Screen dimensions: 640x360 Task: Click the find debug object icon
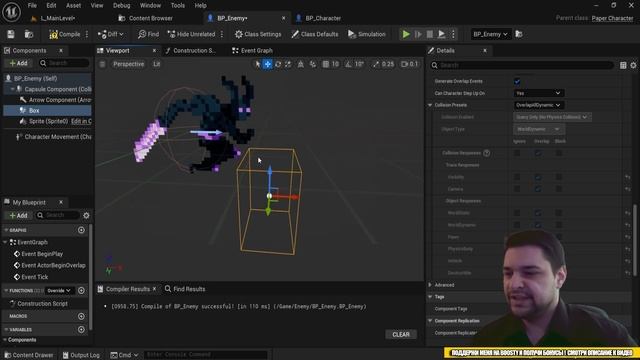pyautogui.click(x=519, y=34)
